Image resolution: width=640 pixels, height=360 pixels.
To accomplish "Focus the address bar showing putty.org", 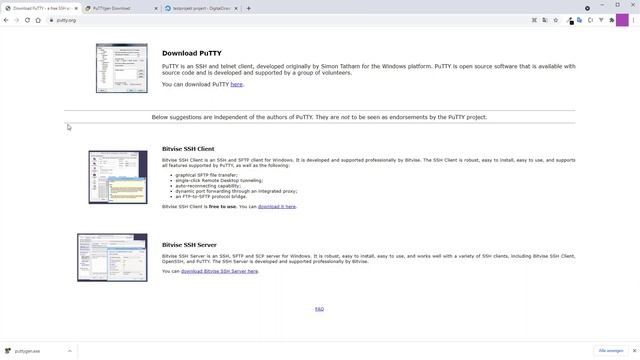I will point(286,20).
